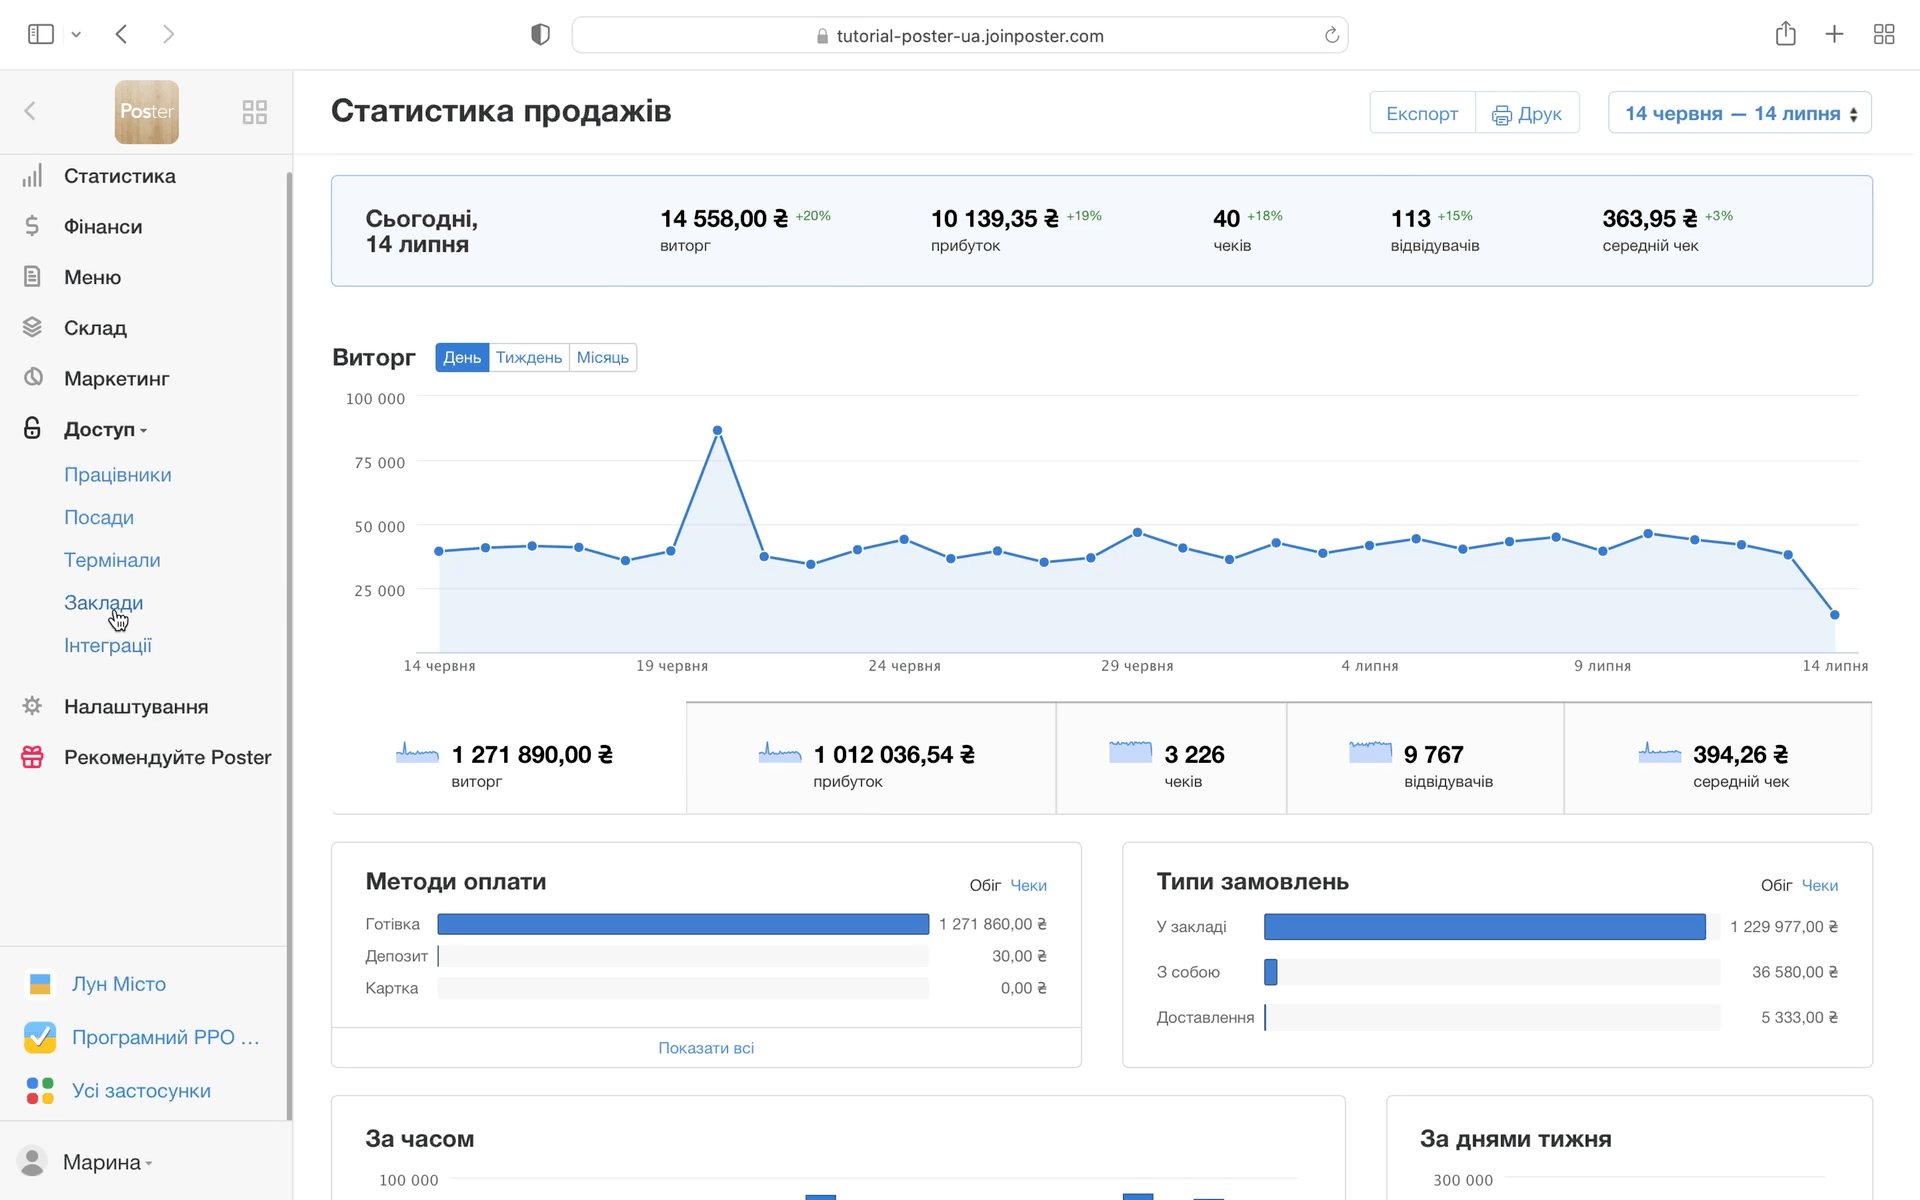
Task: Open the Заклади submenu item
Action: point(104,603)
